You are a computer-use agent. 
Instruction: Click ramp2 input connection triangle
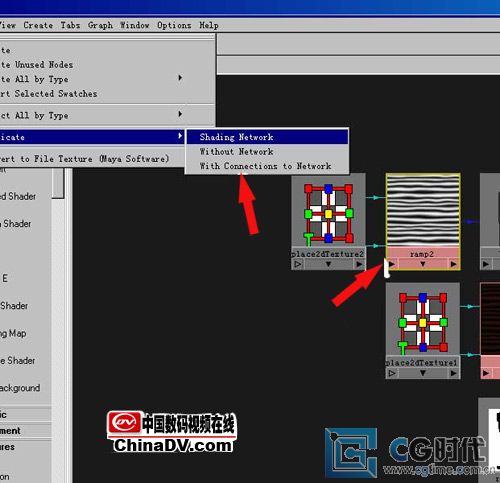[392, 264]
